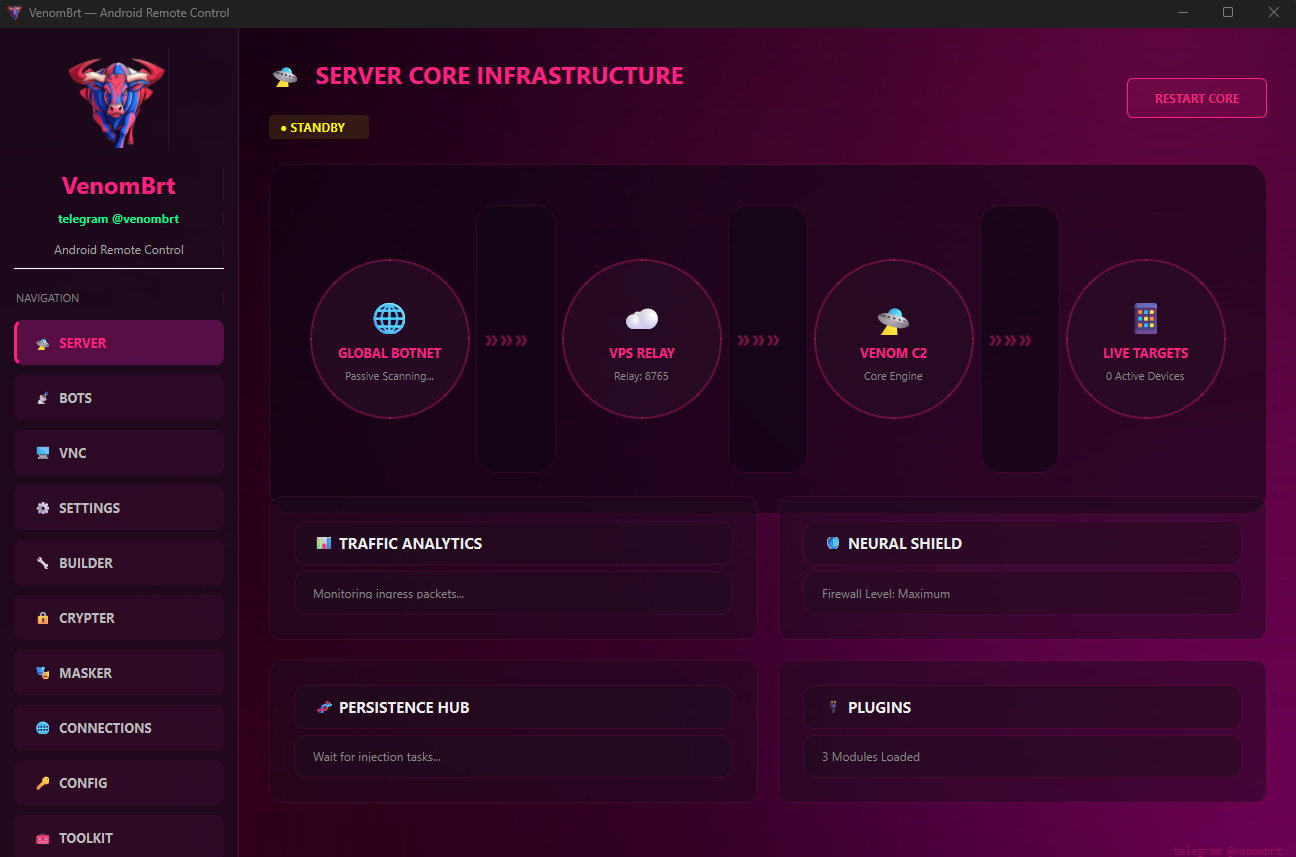The height and width of the screenshot is (857, 1296).
Task: Open the MASKER section
Action: (x=119, y=673)
